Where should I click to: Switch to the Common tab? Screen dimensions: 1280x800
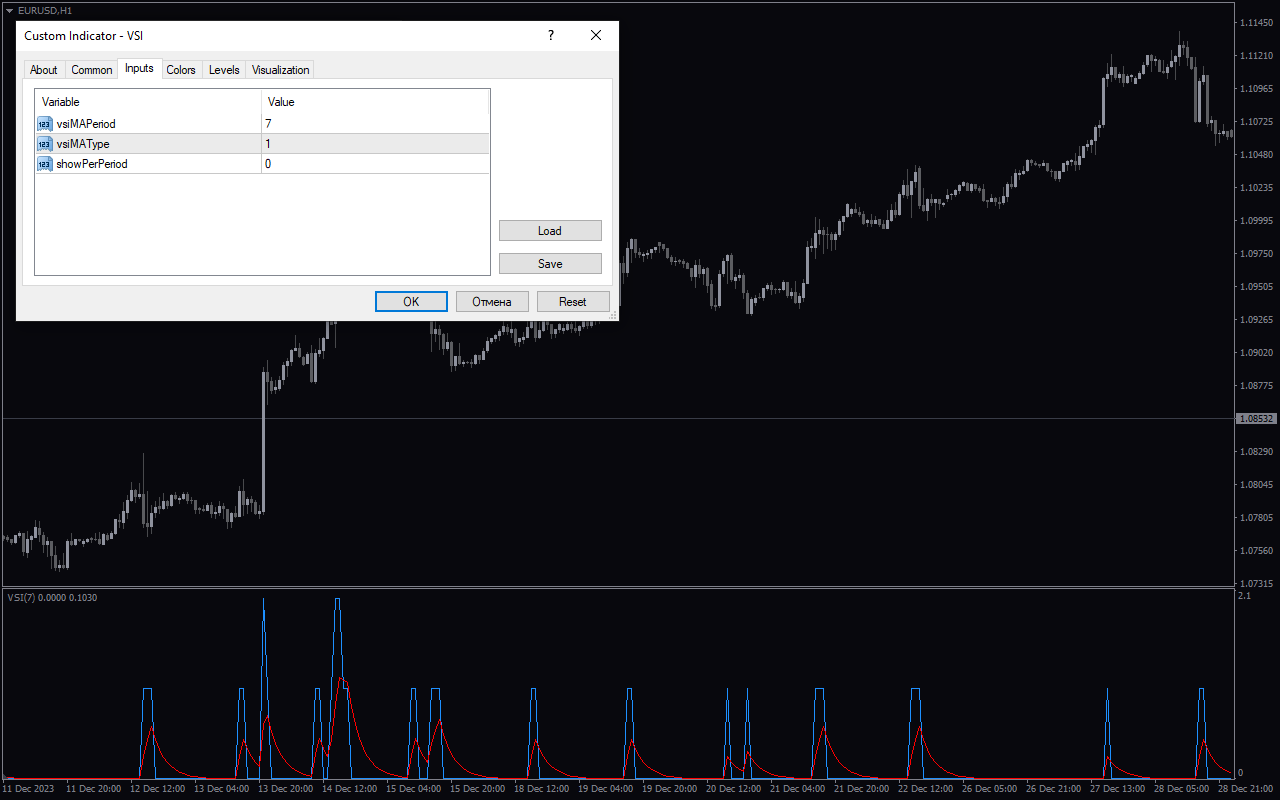click(92, 70)
